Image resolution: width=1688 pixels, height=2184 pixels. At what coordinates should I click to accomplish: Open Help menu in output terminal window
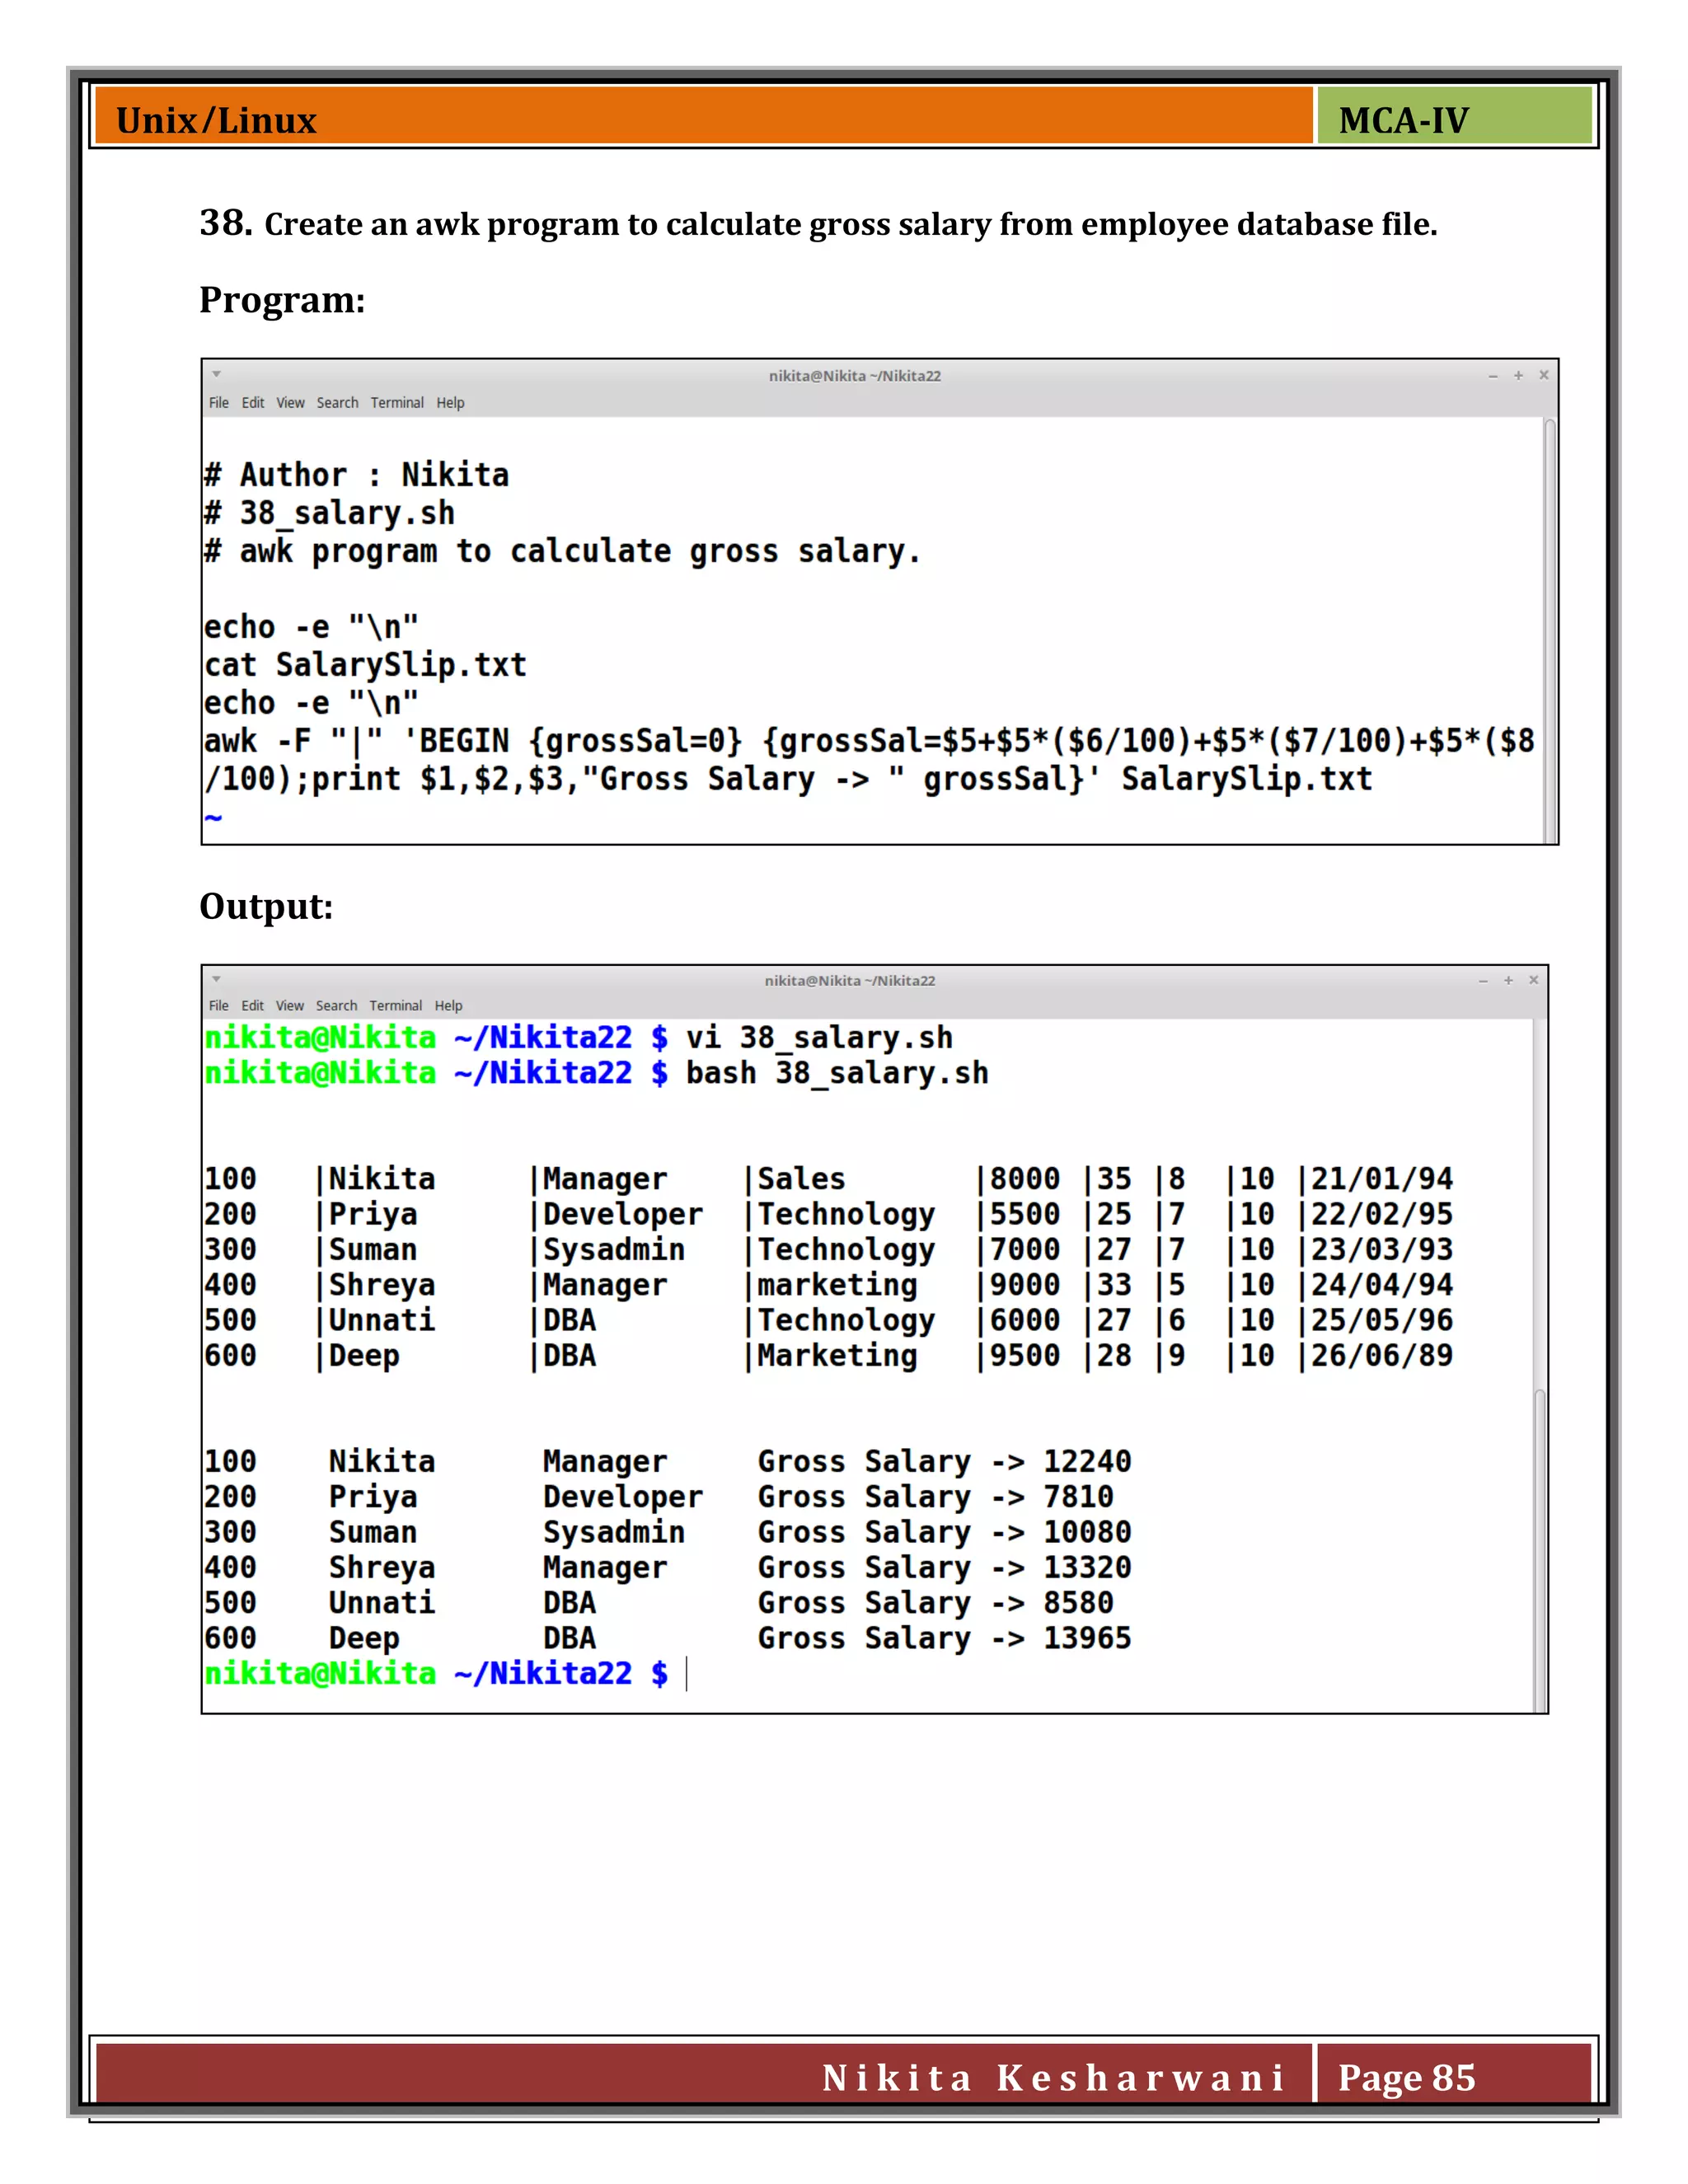(448, 1006)
